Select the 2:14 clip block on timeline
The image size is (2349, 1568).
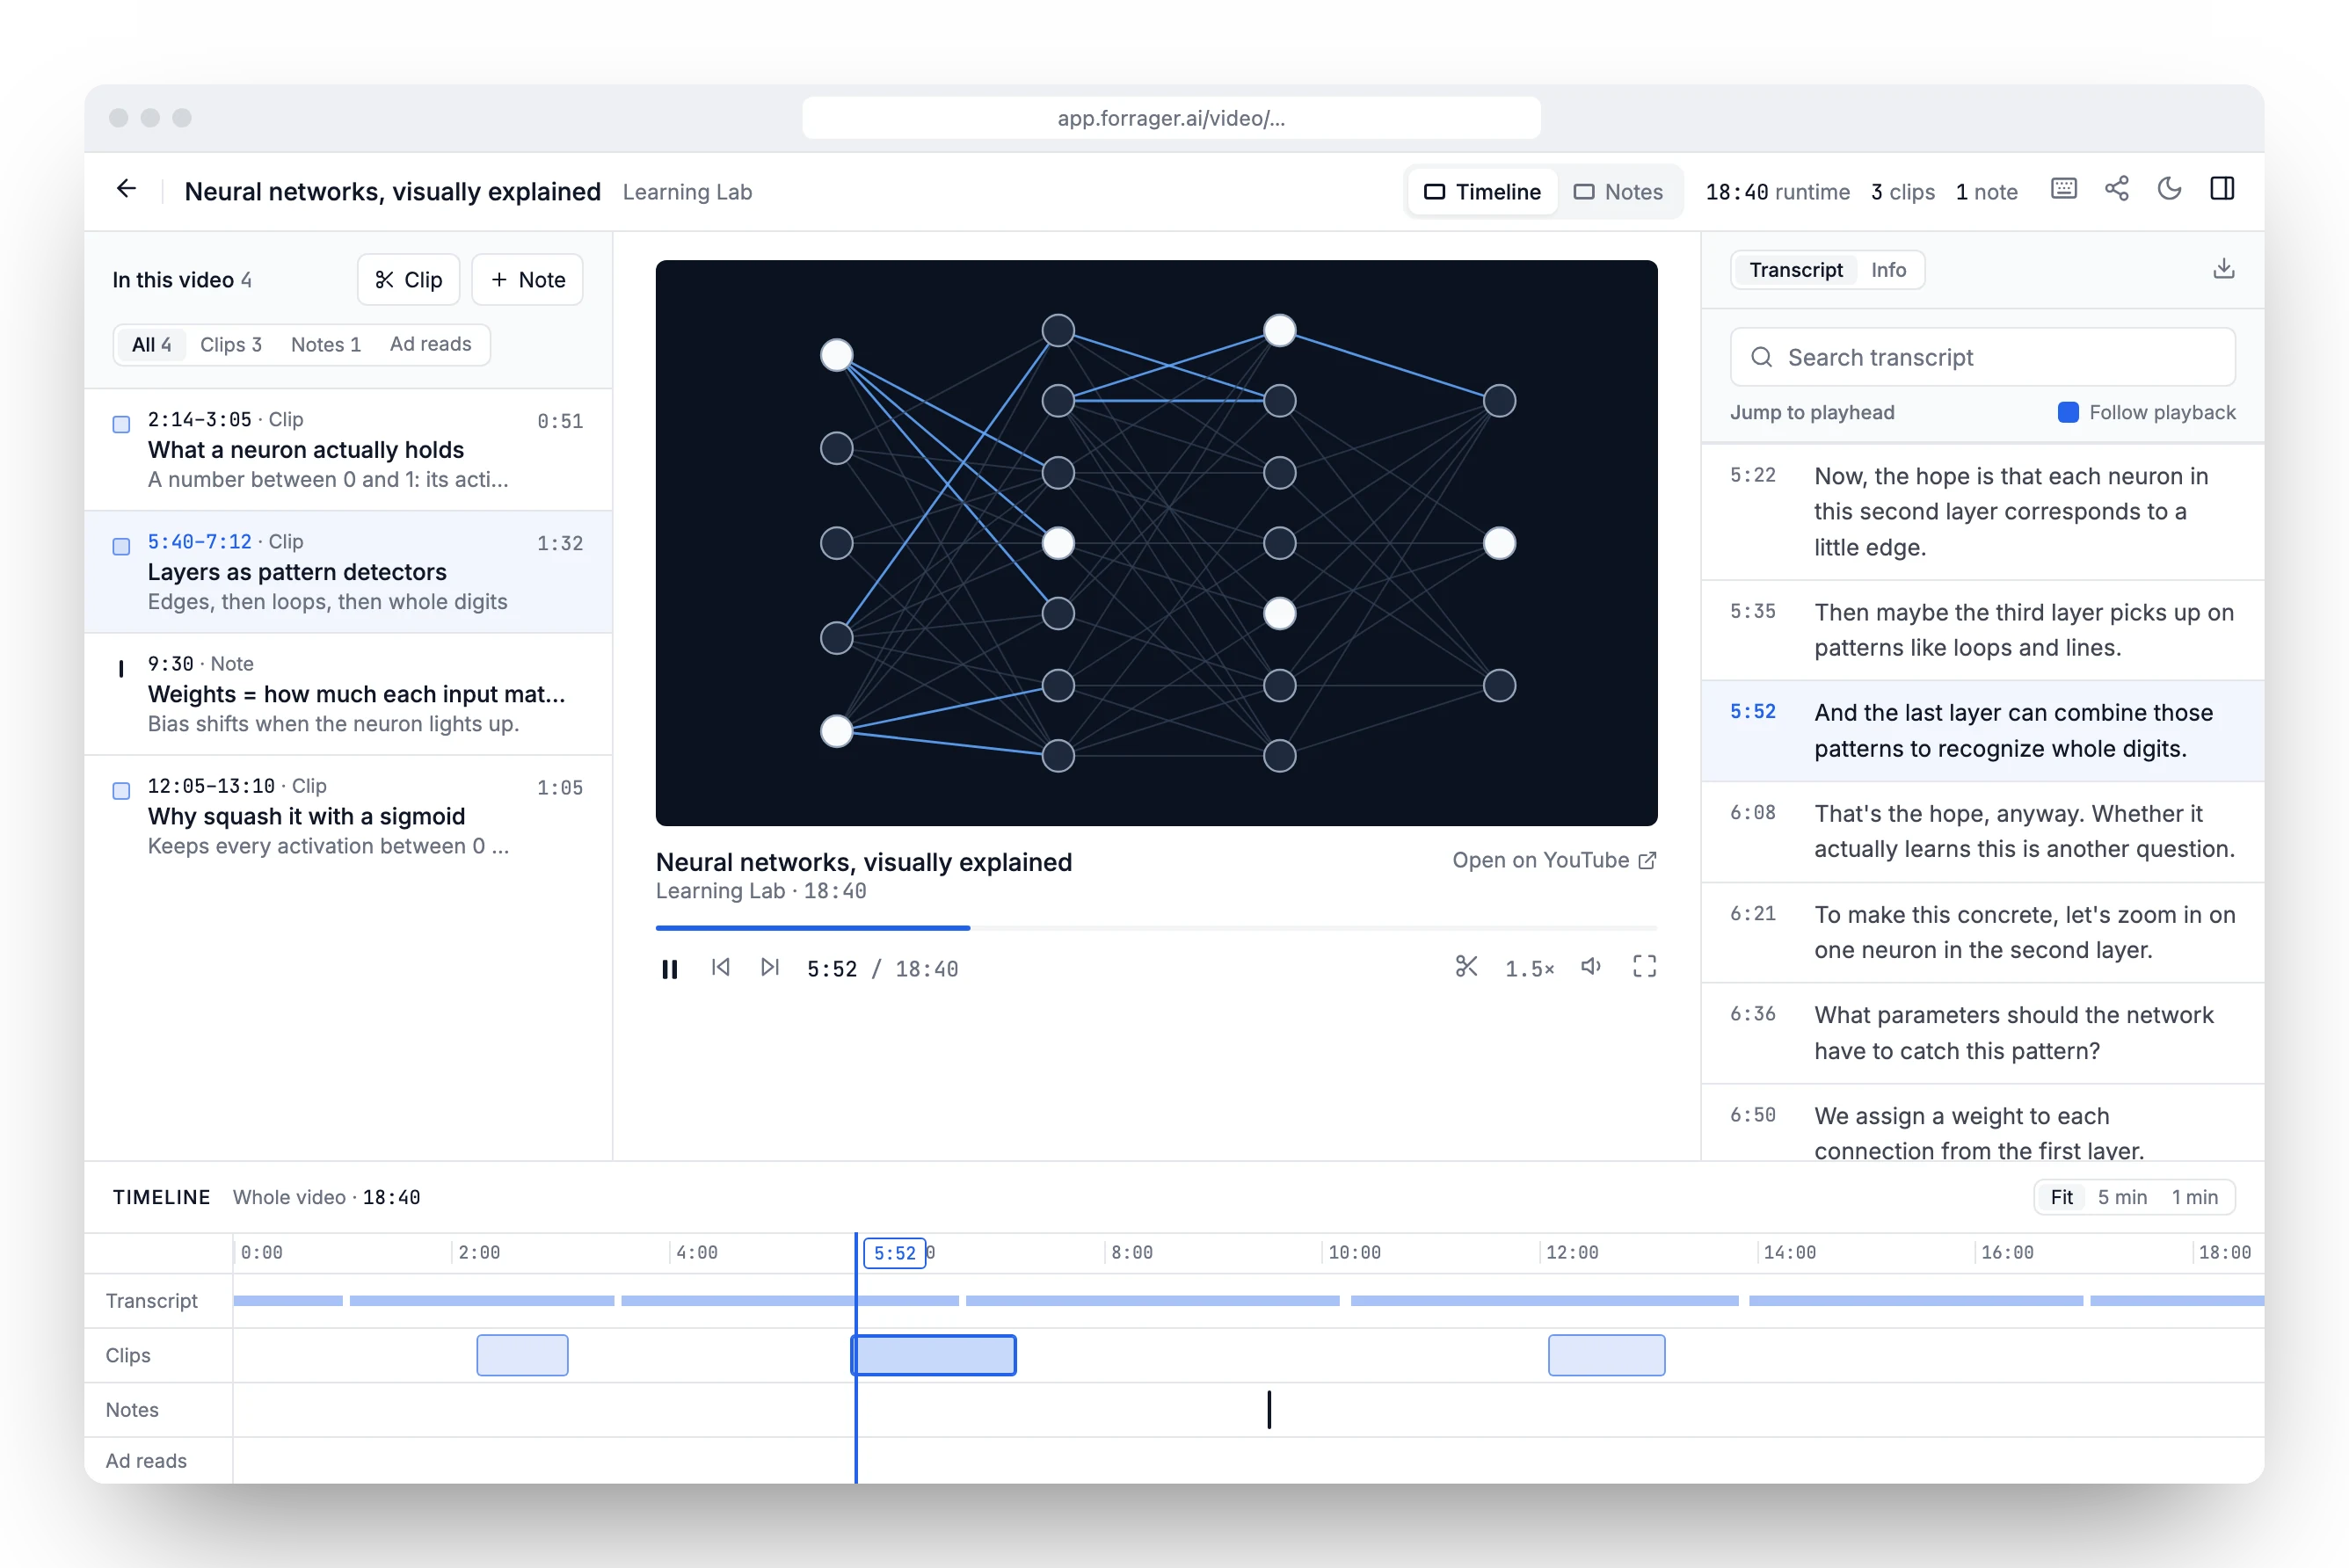tap(522, 1355)
